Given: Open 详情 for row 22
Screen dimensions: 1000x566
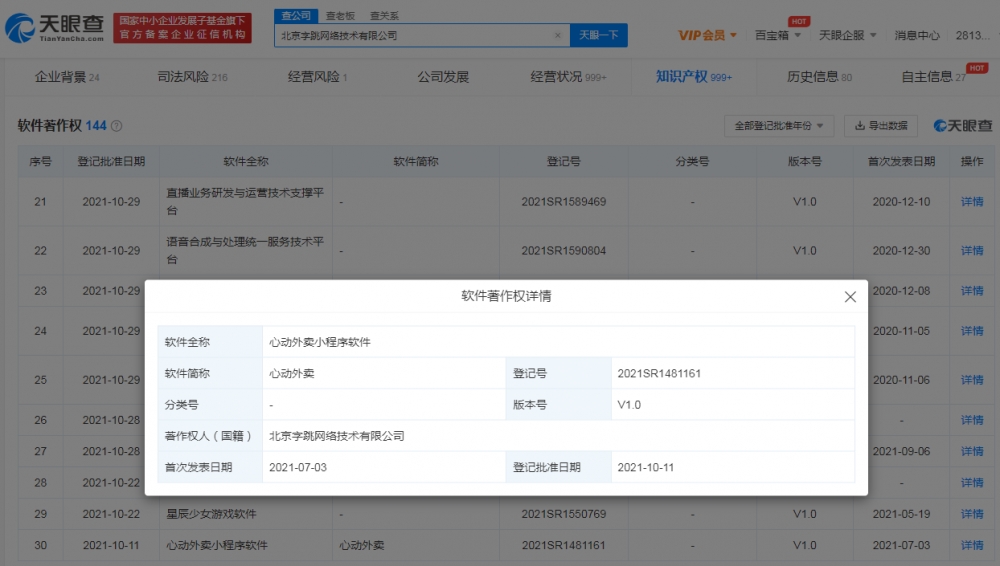Looking at the screenshot, I should [972, 251].
